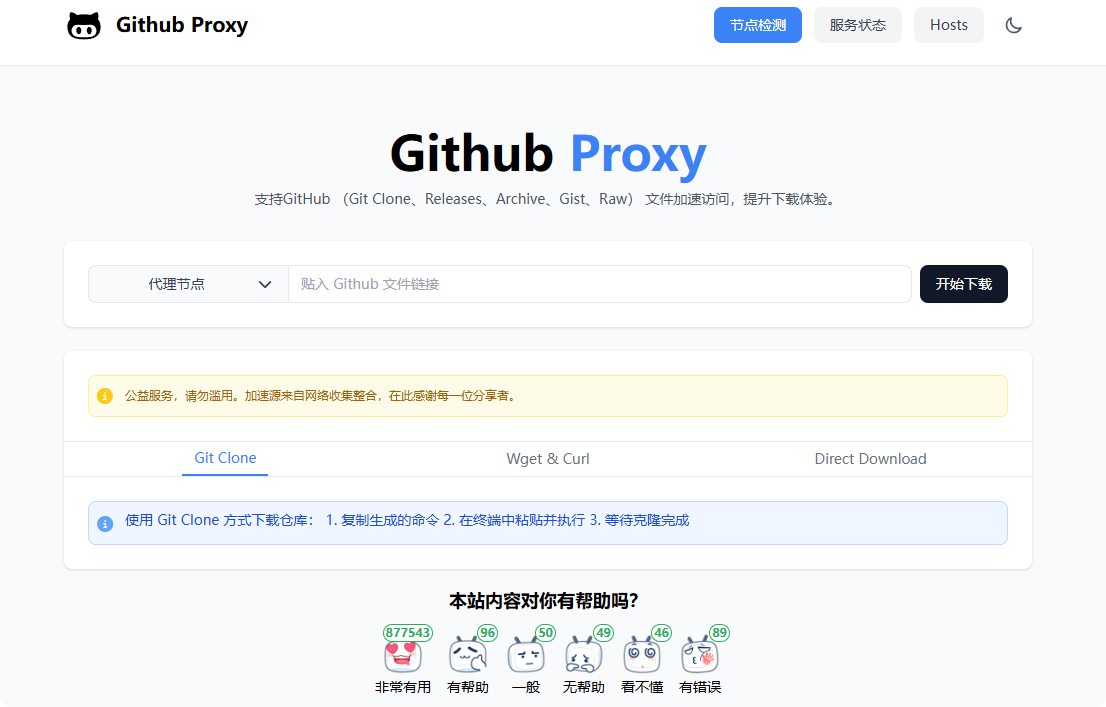Switch to the Direct Download tab
1106x707 pixels.
pos(870,459)
